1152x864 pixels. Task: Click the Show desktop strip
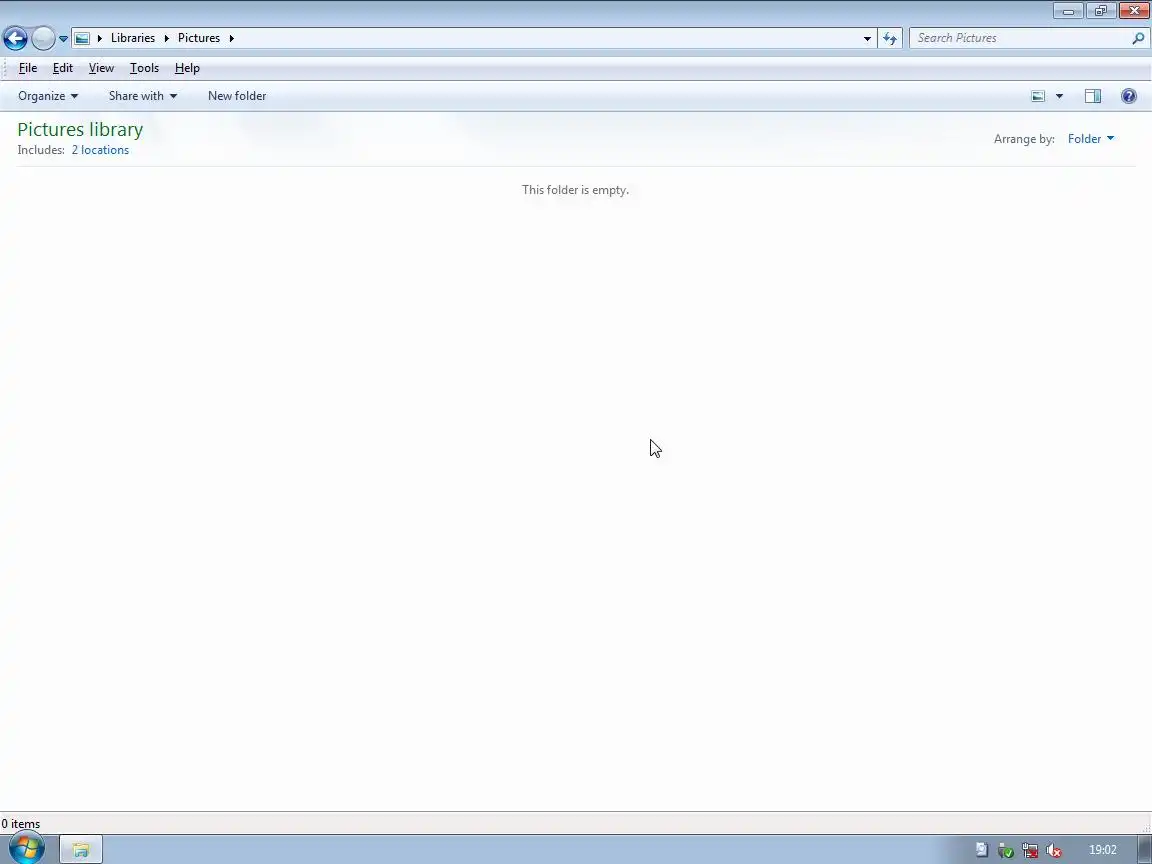point(1145,850)
